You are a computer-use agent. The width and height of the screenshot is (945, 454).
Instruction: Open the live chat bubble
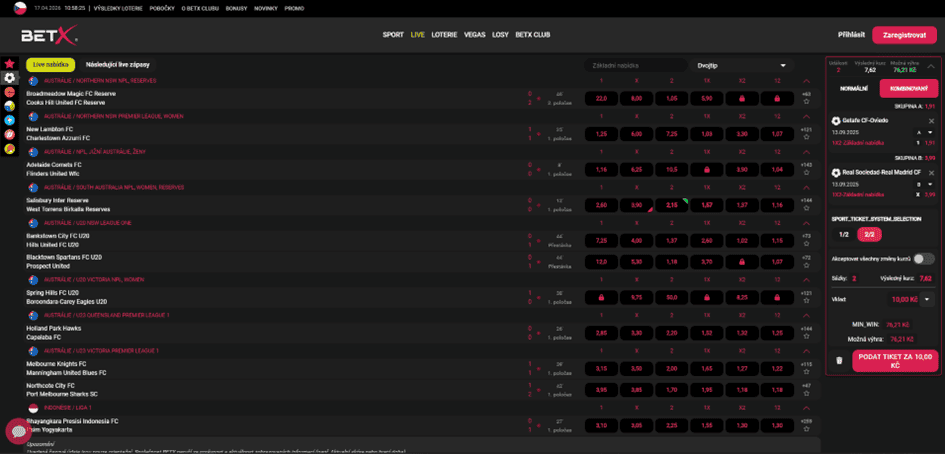click(x=18, y=431)
